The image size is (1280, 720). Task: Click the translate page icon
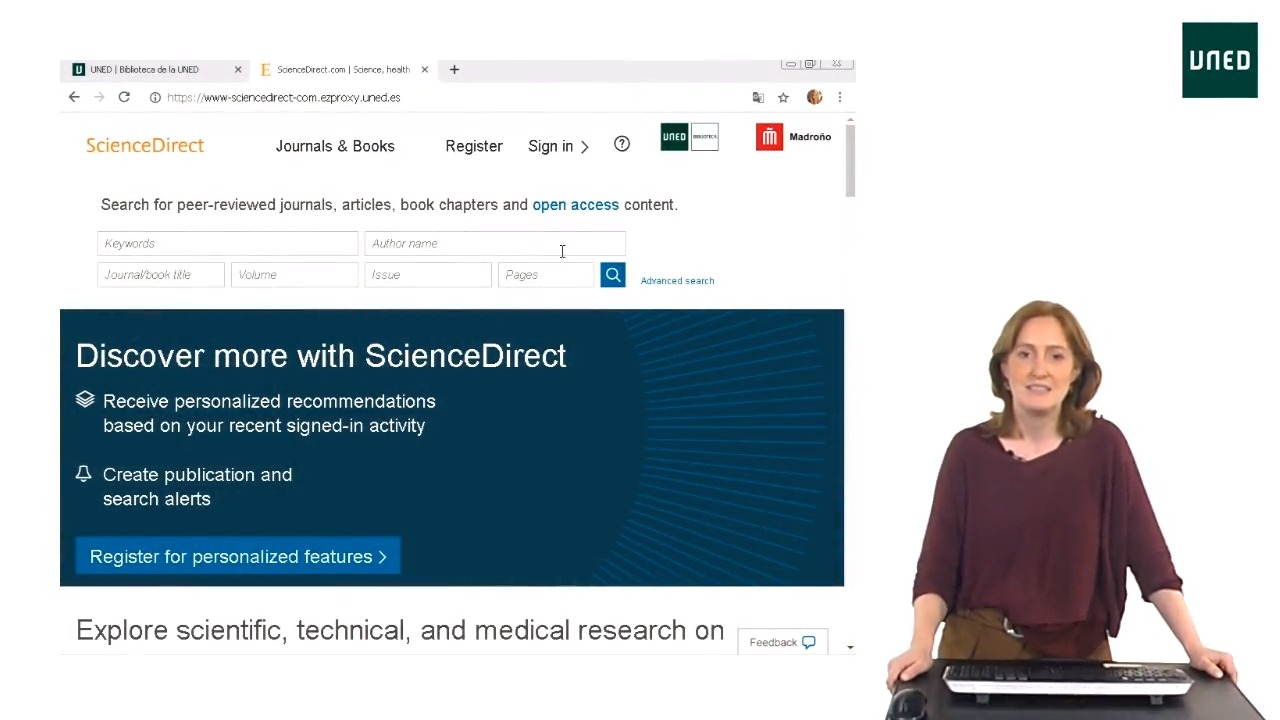(758, 97)
